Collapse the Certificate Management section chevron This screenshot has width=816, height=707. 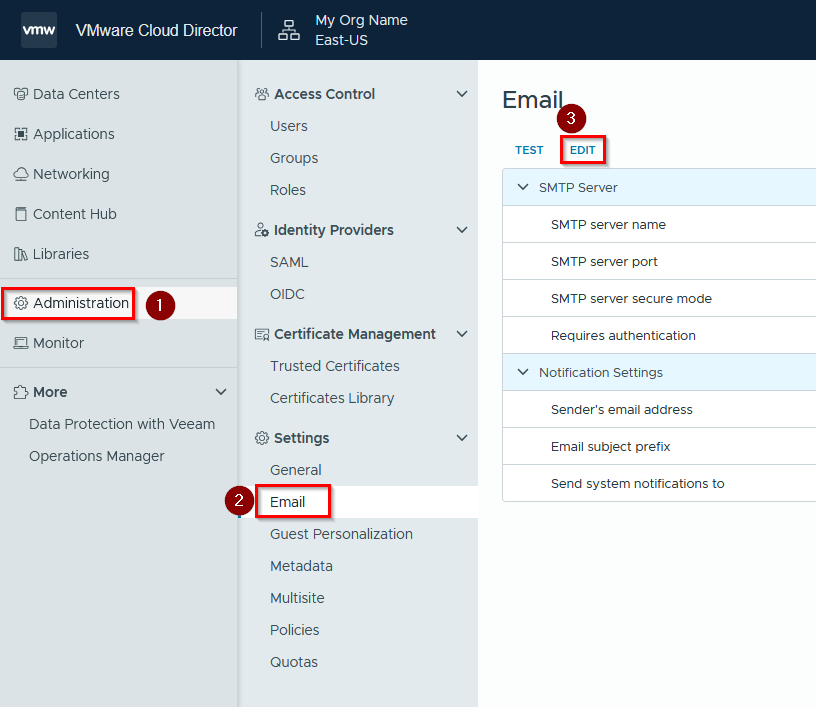[462, 334]
